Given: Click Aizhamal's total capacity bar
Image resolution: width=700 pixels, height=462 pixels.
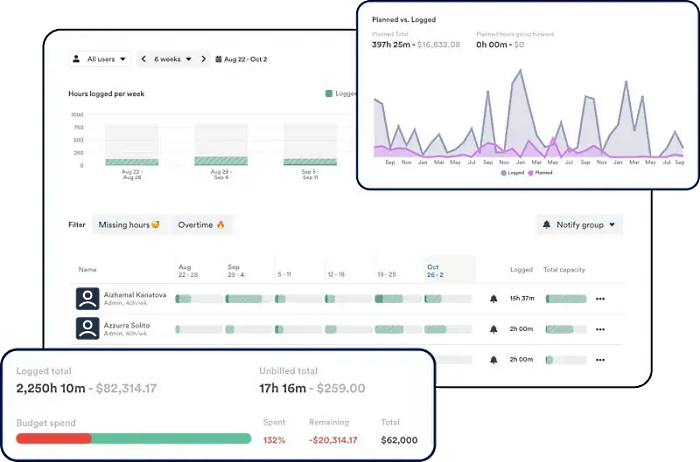Looking at the screenshot, I should point(566,299).
